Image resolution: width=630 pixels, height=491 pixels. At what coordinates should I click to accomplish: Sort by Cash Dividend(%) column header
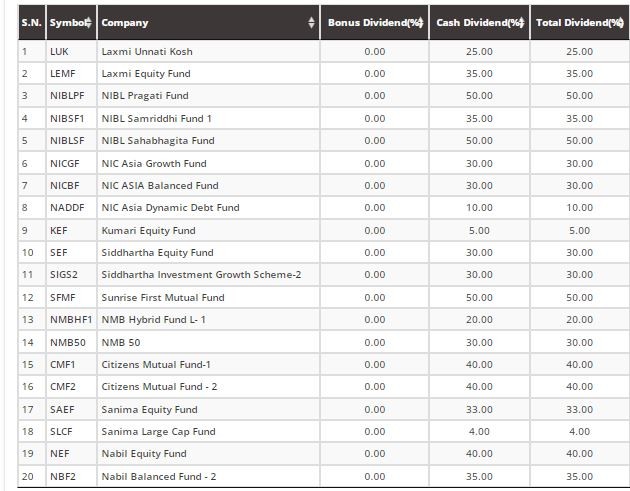click(x=479, y=23)
